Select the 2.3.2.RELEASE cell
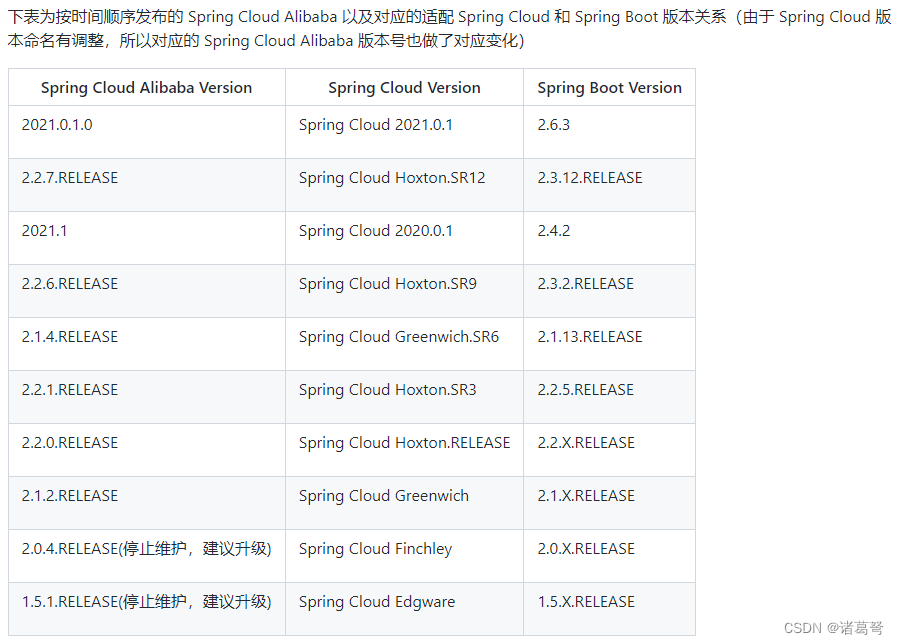Screen dimensions: 899x644 (x=609, y=291)
